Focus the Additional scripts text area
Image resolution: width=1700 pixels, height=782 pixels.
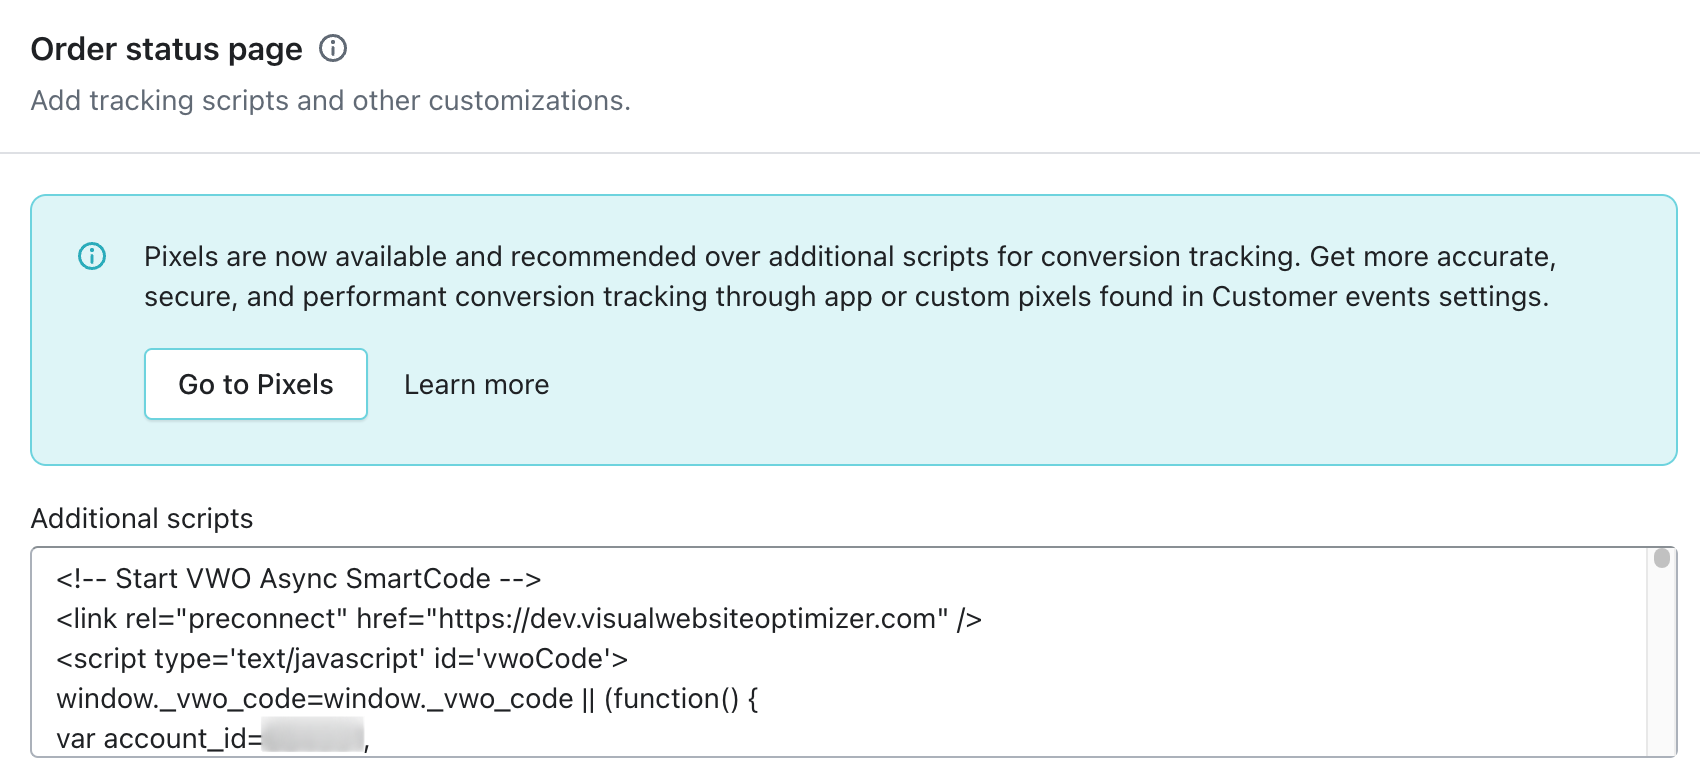(838, 652)
